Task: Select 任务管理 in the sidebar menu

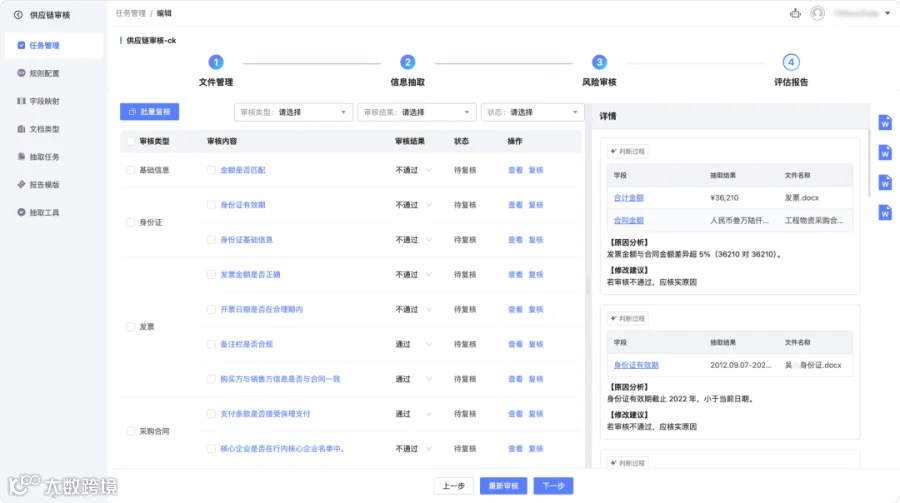Action: (54, 45)
